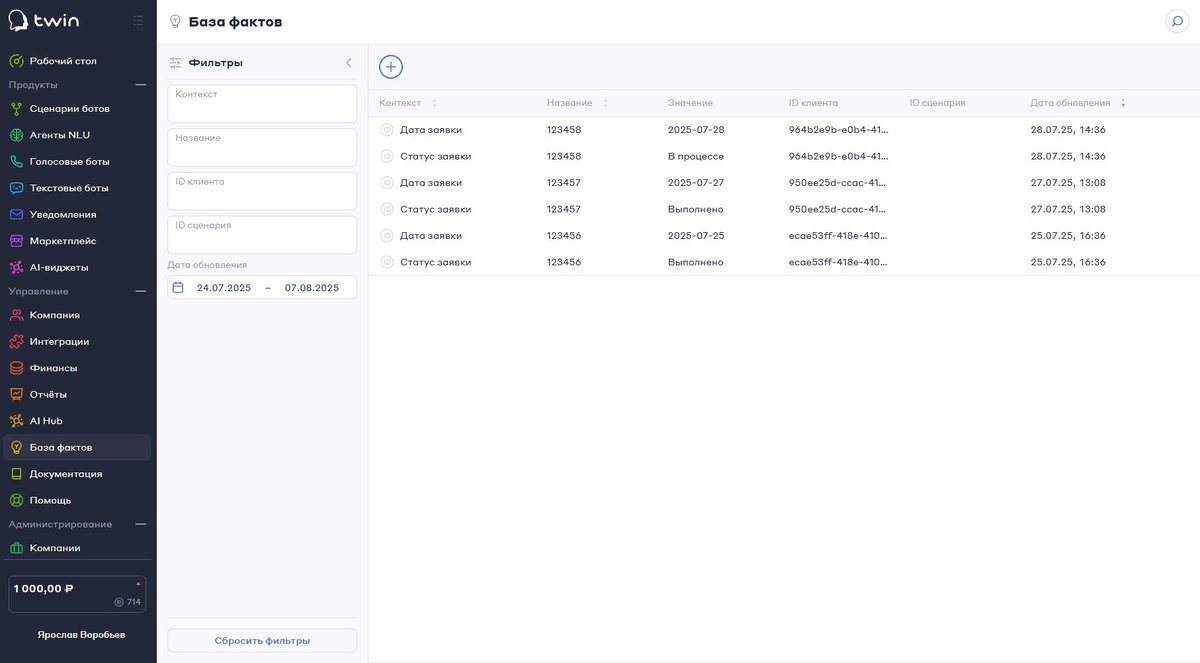Open search via magnifier icon top right
1200x663 pixels.
click(x=1177, y=21)
